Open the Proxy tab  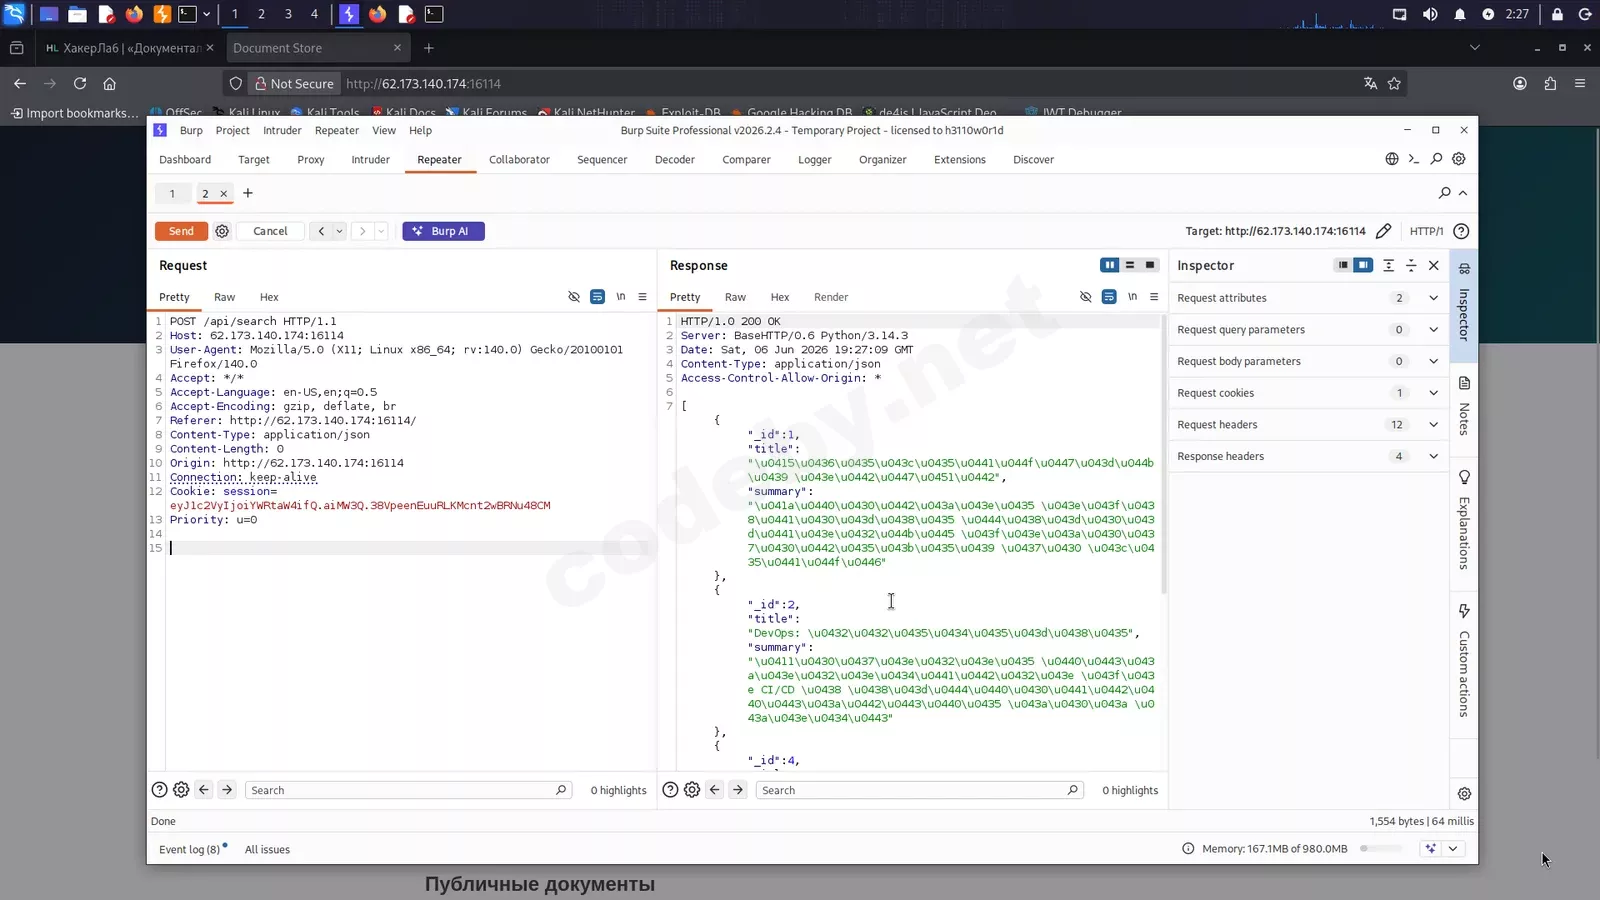point(311,160)
